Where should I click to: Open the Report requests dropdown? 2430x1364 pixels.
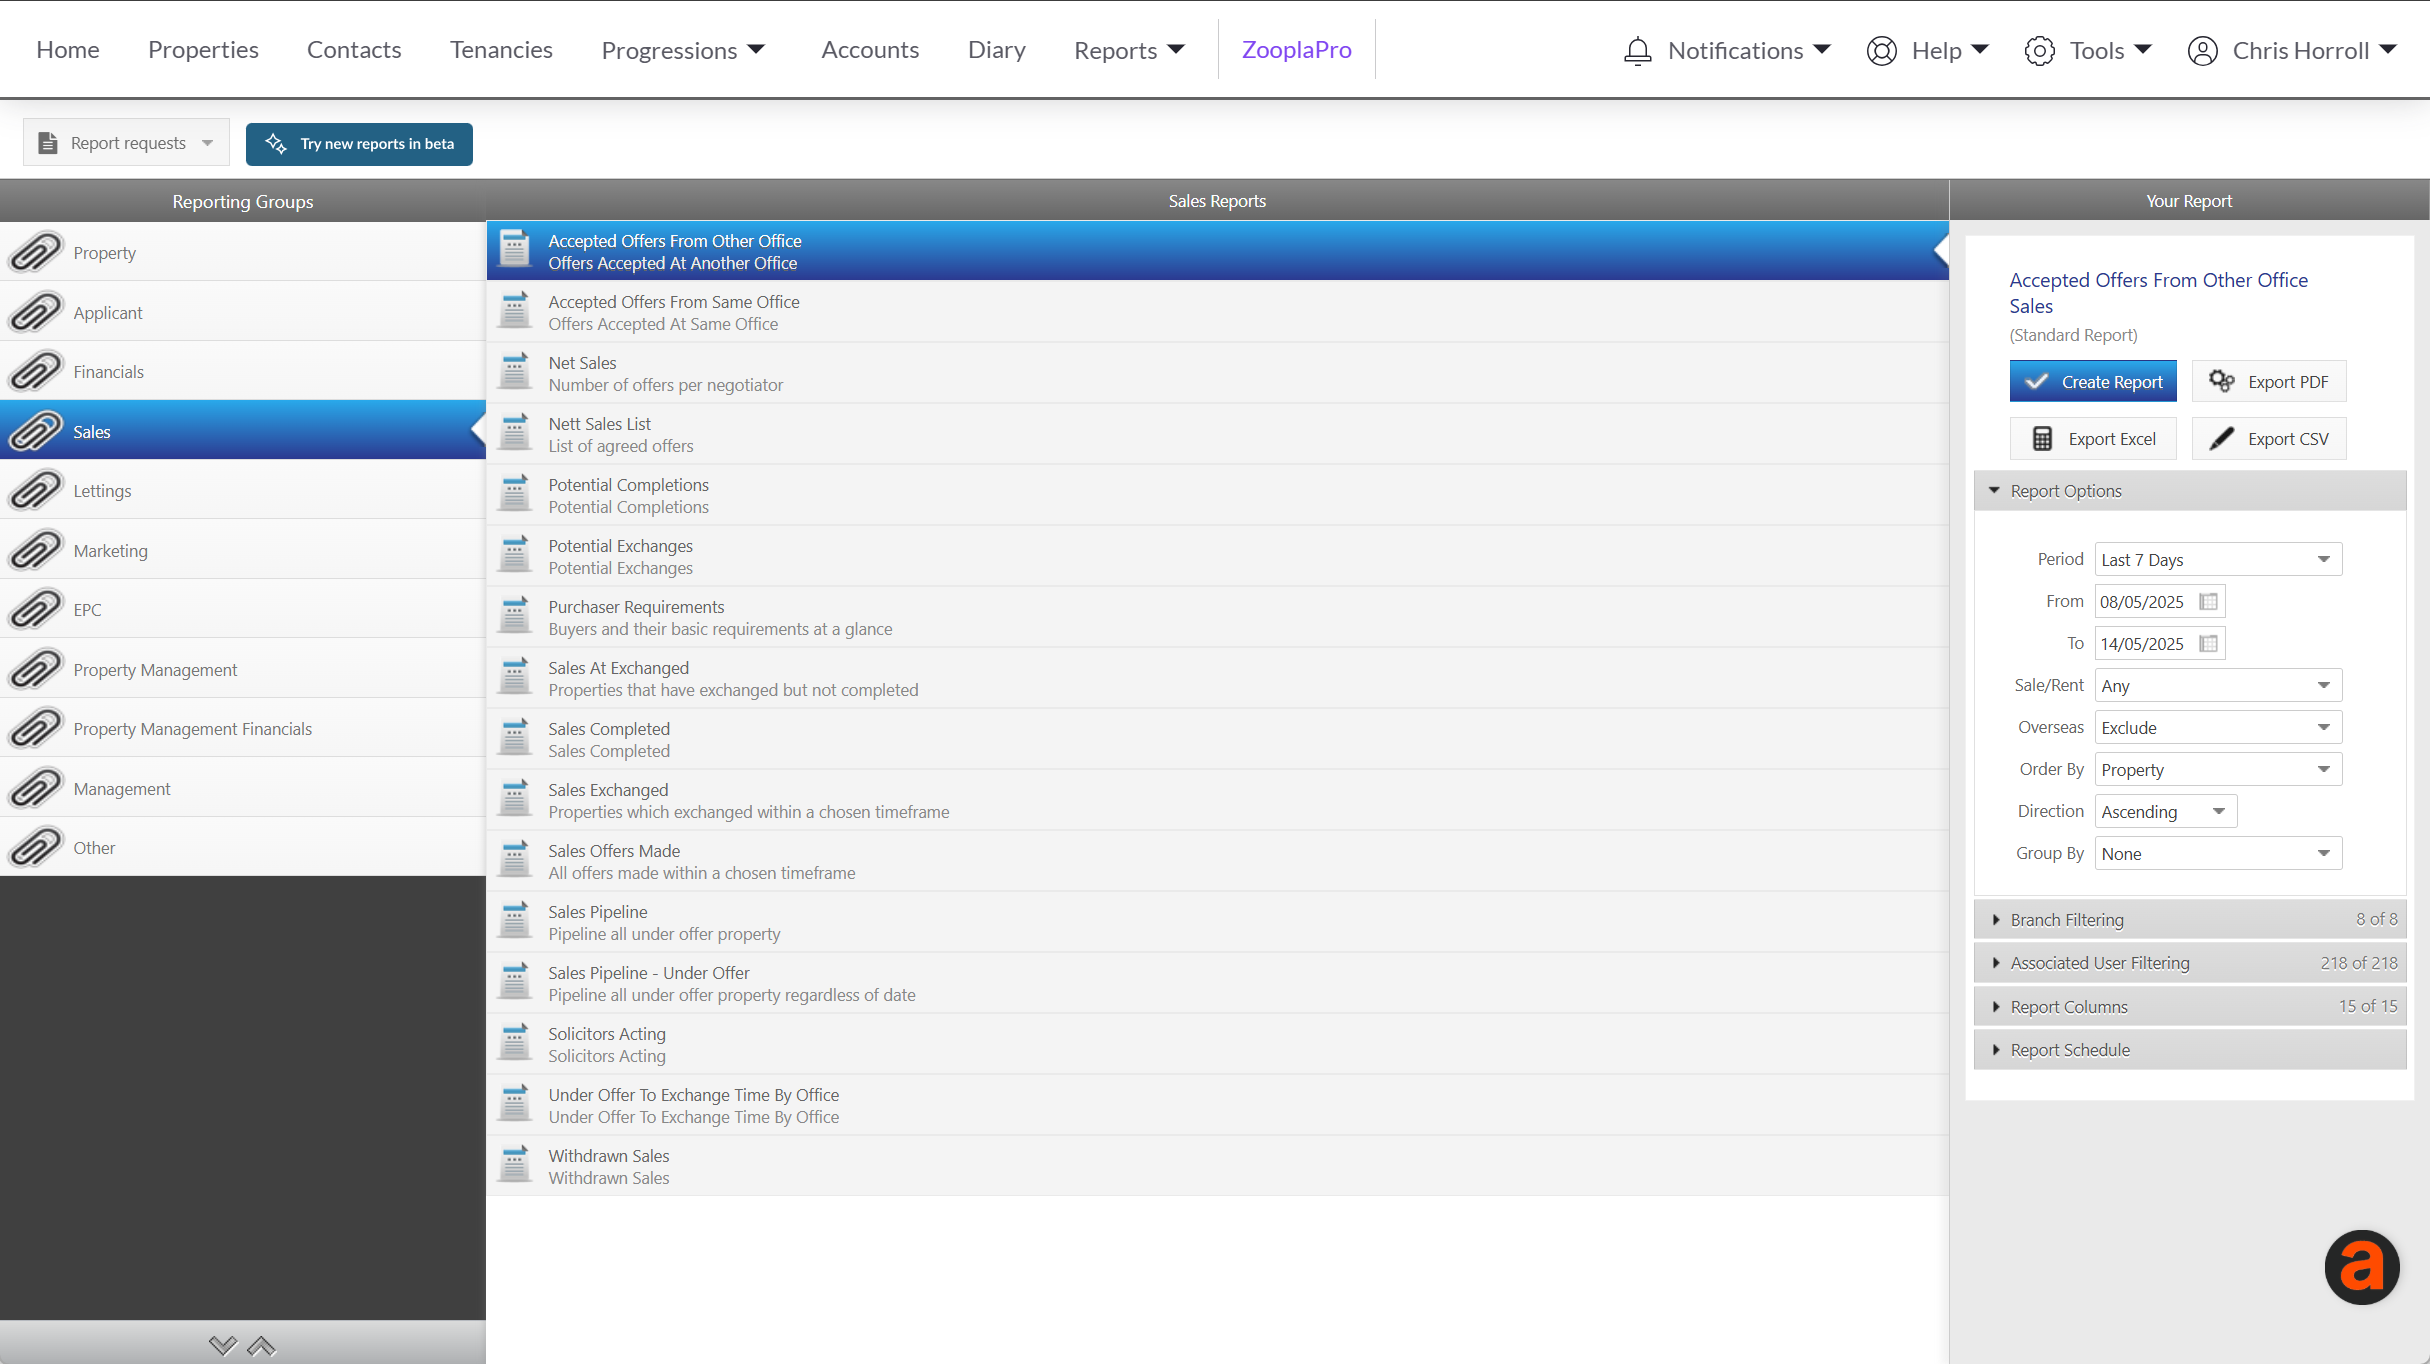(126, 143)
